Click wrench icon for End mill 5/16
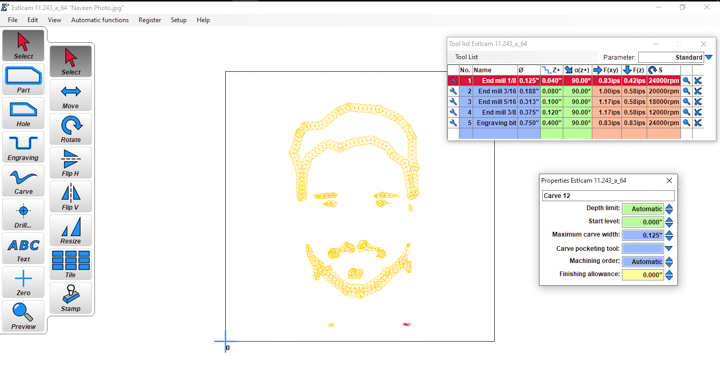The width and height of the screenshot is (720, 386). tap(453, 101)
